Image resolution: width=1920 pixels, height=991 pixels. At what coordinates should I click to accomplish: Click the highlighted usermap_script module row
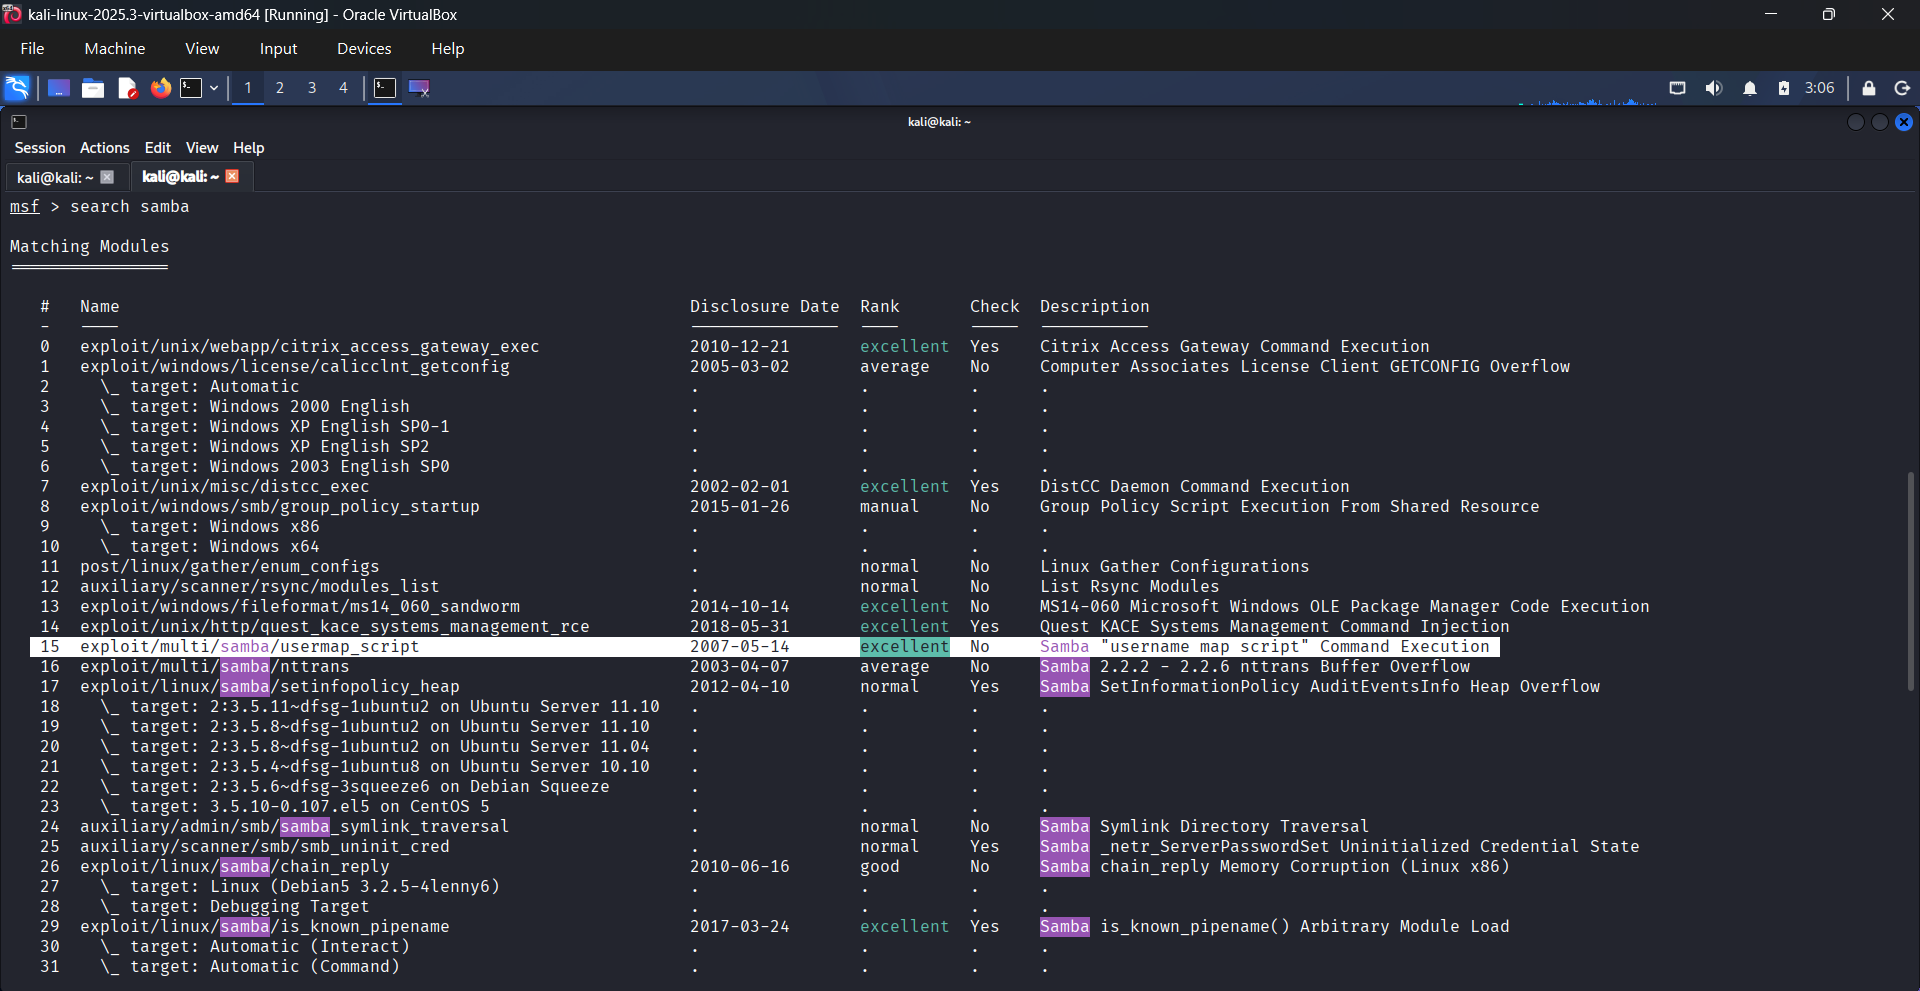(765, 647)
